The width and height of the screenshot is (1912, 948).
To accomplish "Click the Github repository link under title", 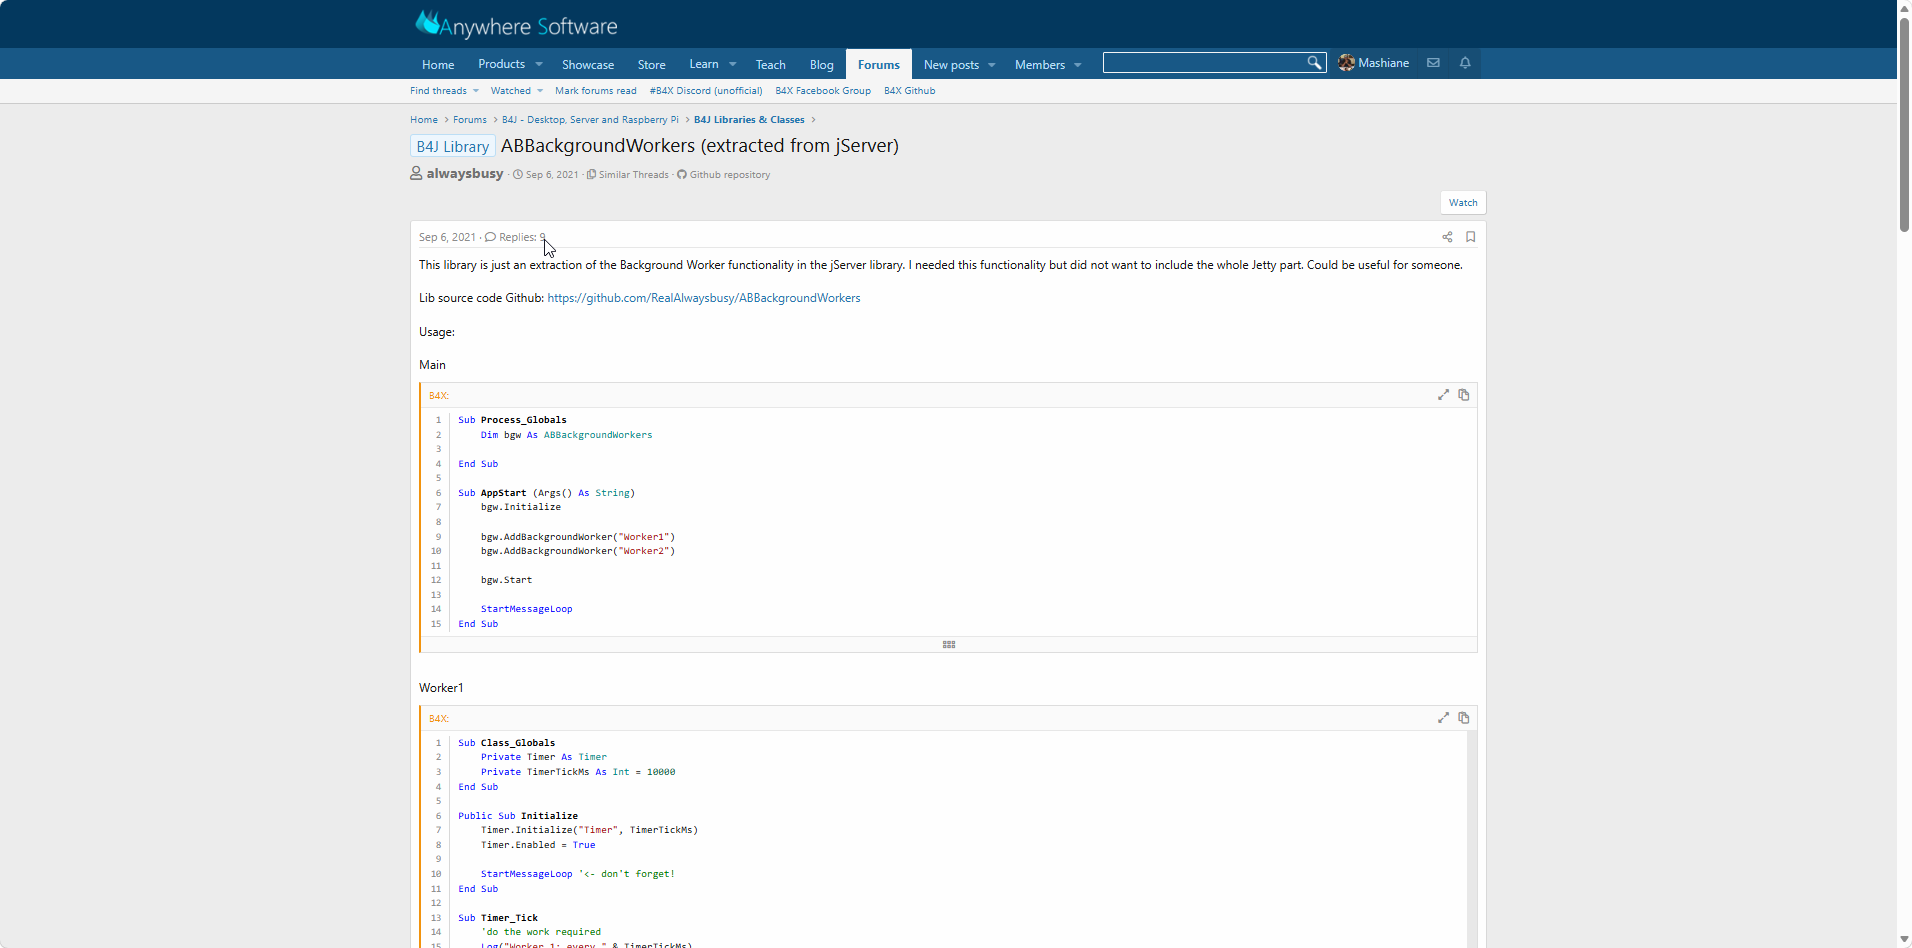I will click(730, 175).
